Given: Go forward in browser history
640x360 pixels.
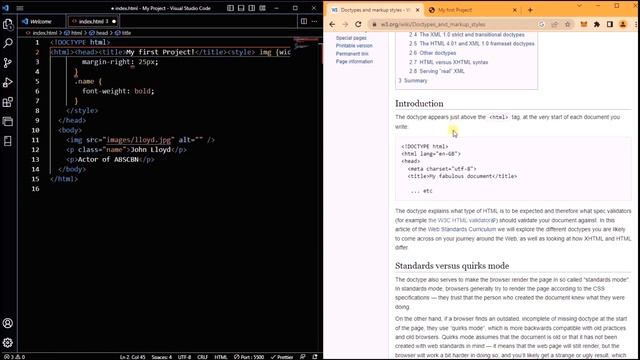Looking at the screenshot, I should click(x=345, y=24).
